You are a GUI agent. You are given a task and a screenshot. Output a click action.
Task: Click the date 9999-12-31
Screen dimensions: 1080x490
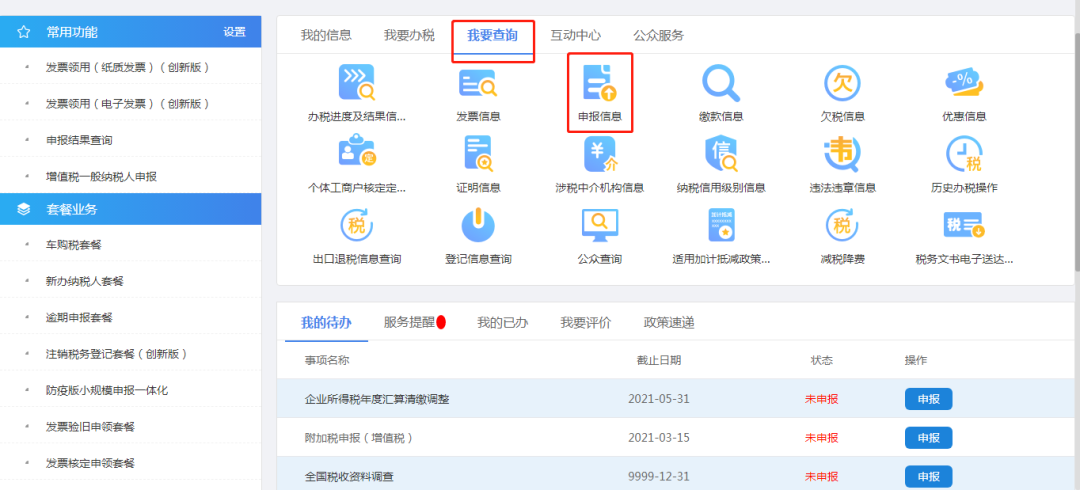pos(659,477)
